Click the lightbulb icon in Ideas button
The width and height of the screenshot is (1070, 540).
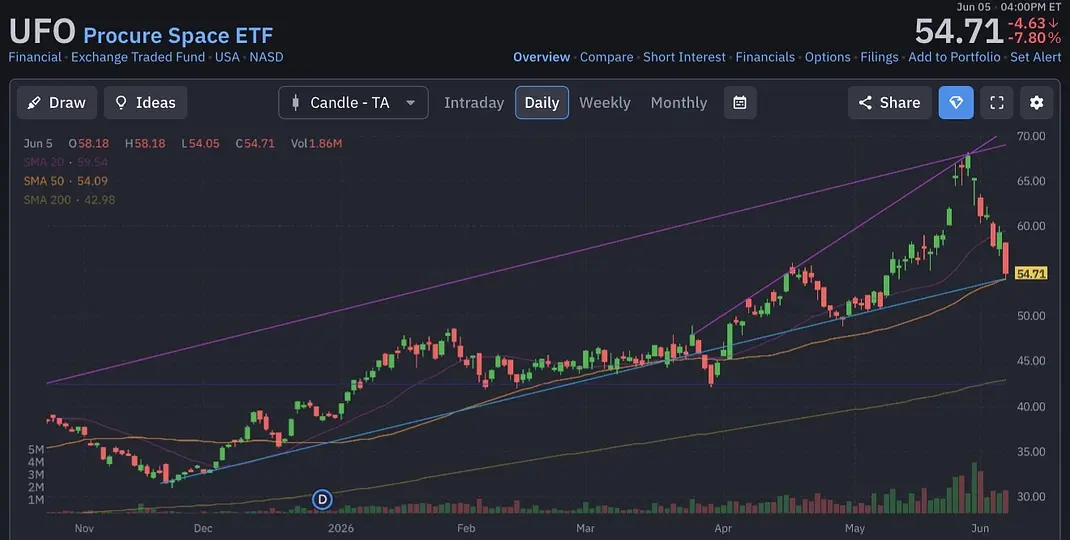click(121, 102)
